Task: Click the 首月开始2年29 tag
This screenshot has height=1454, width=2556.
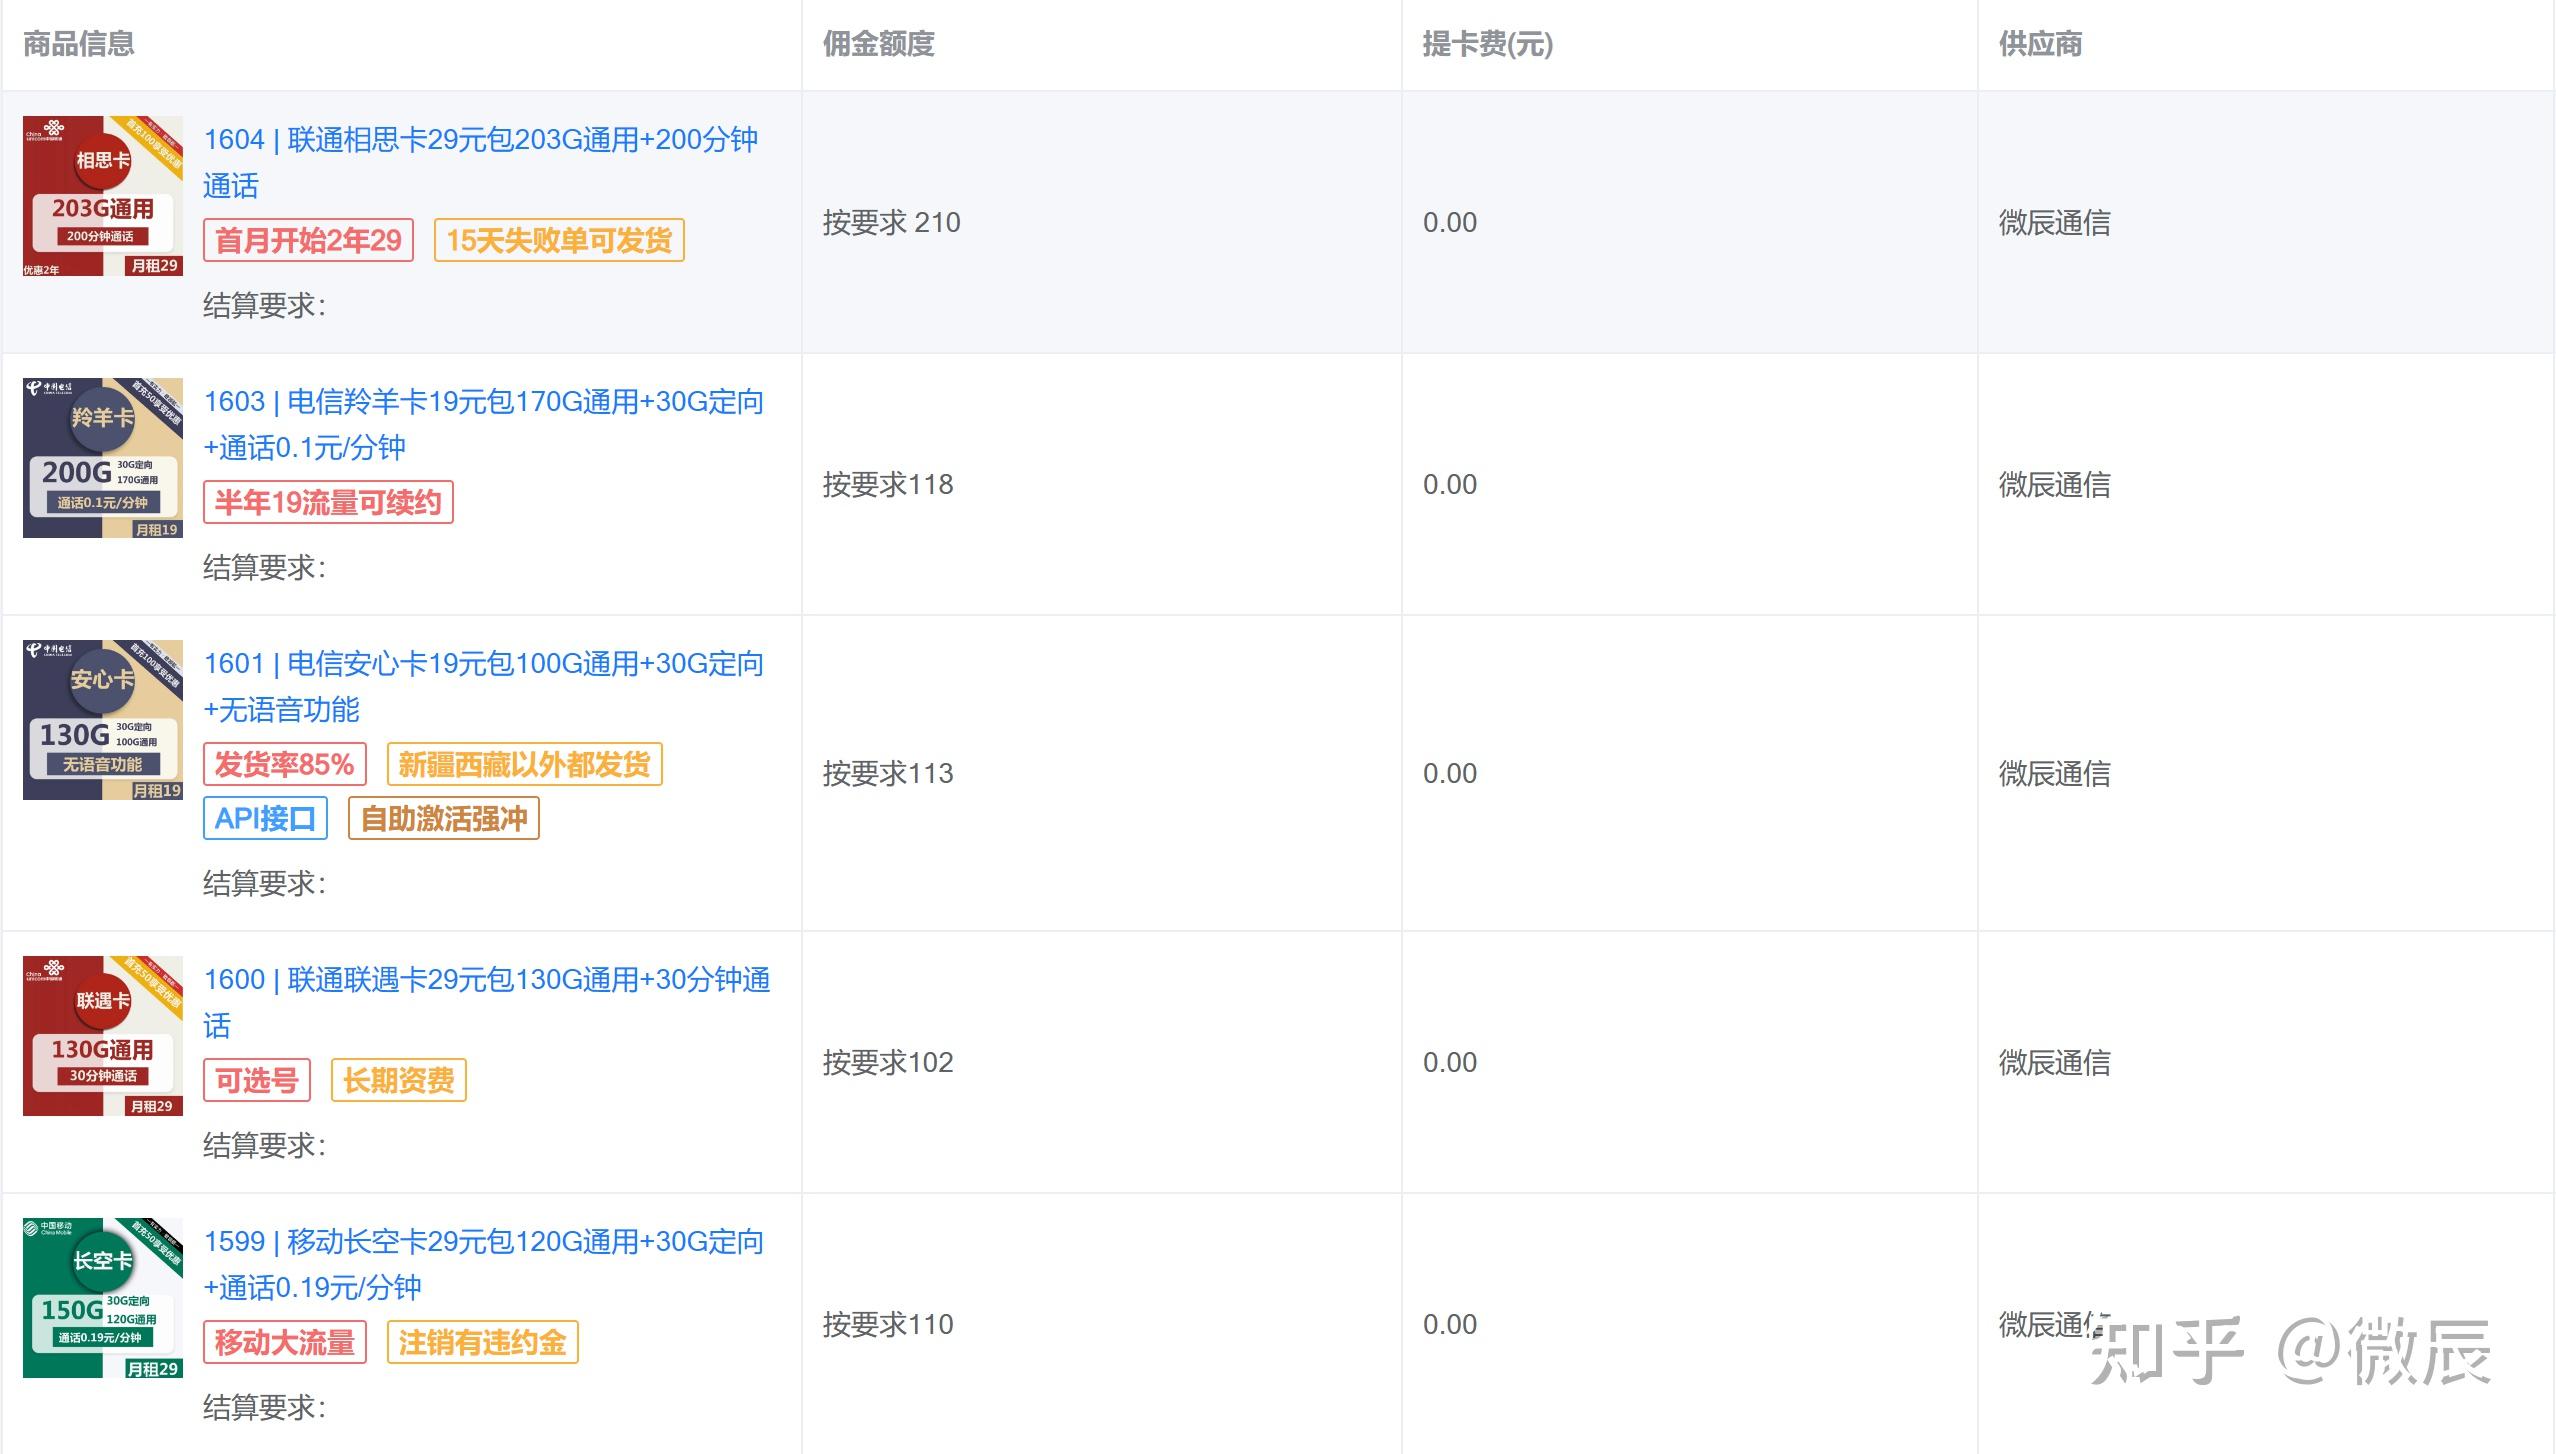Action: [x=308, y=240]
